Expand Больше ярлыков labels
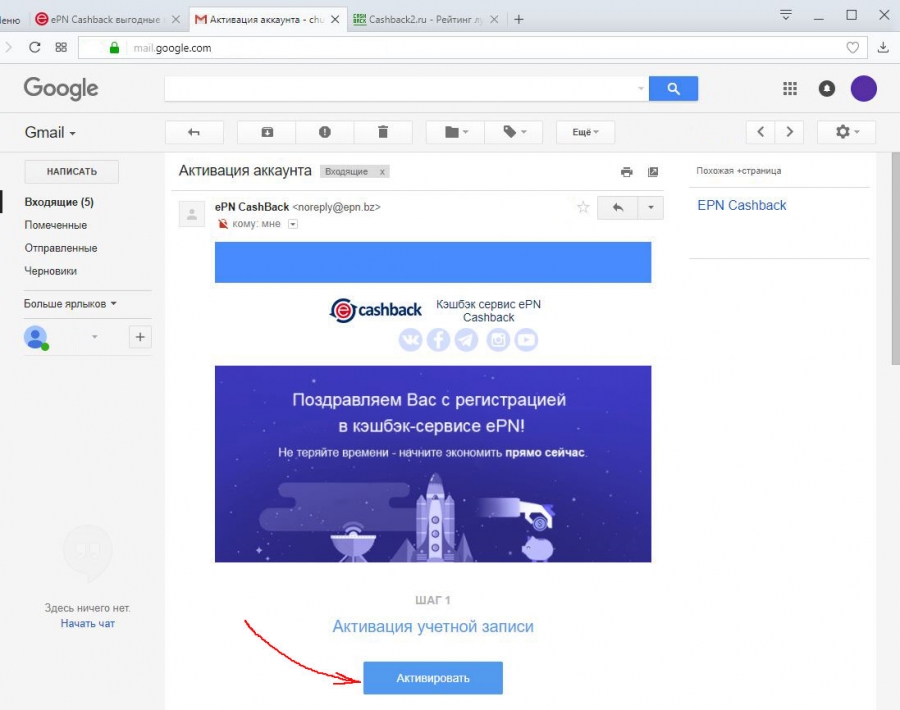 point(70,304)
